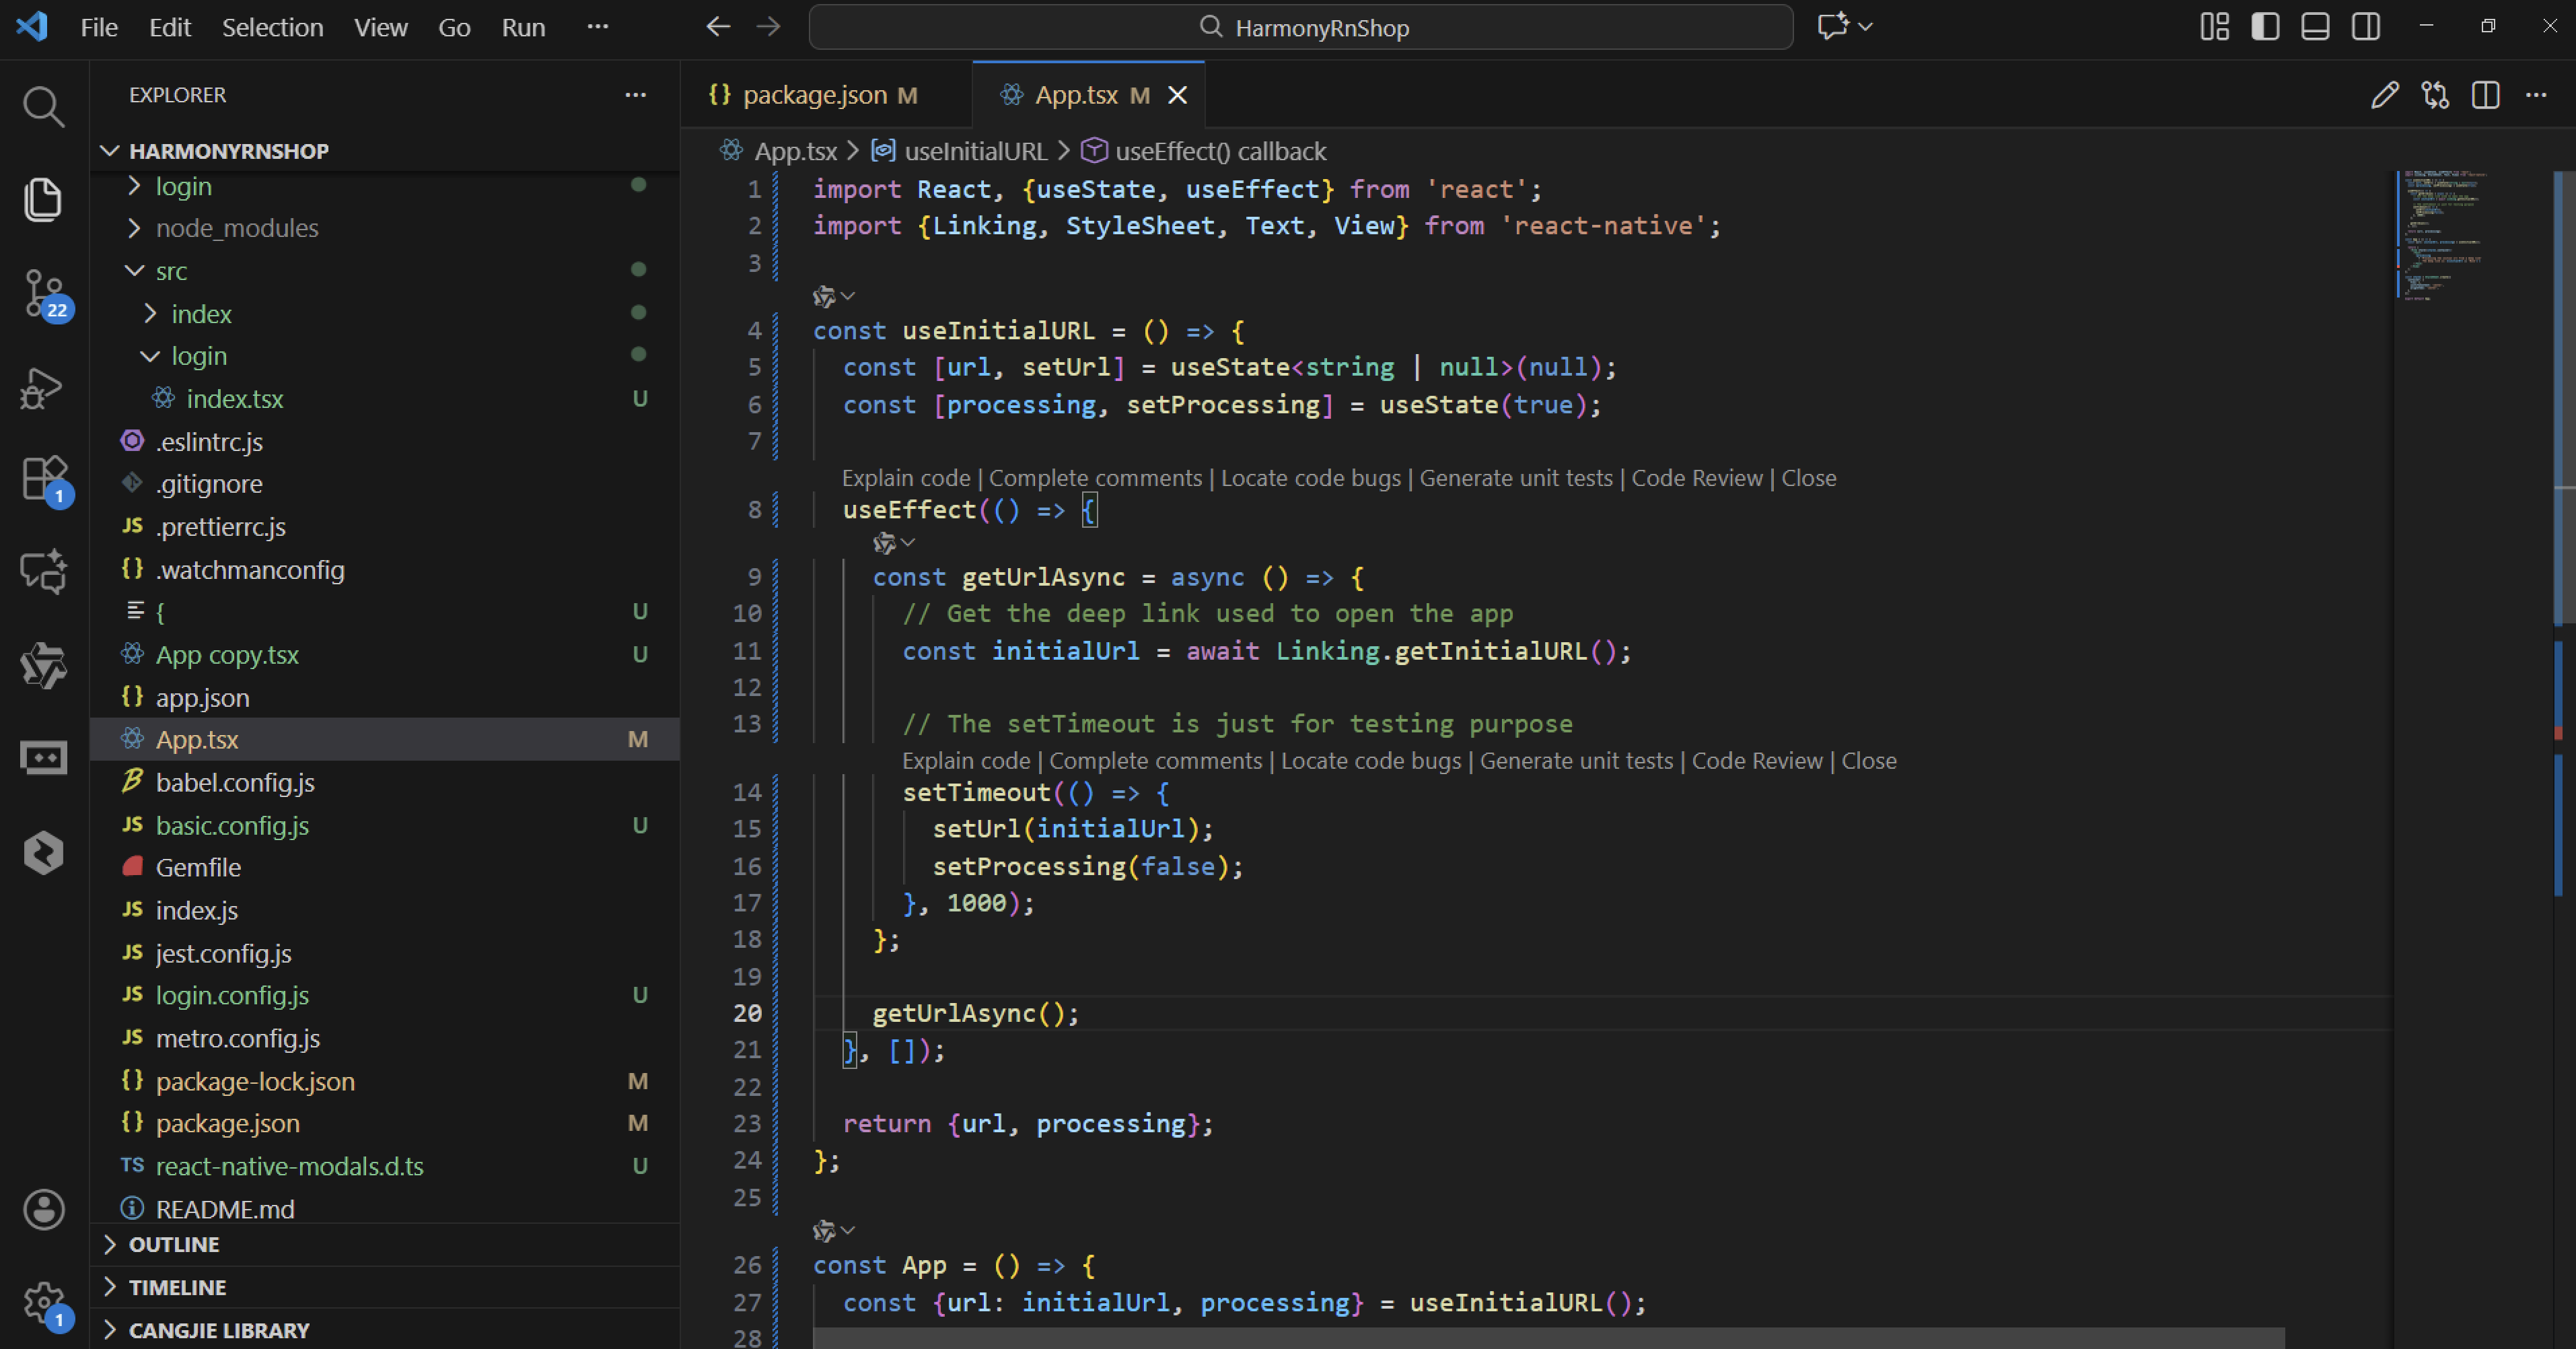2576x1349 pixels.
Task: Open Copilot chat icon in title bar
Action: click(x=1832, y=27)
